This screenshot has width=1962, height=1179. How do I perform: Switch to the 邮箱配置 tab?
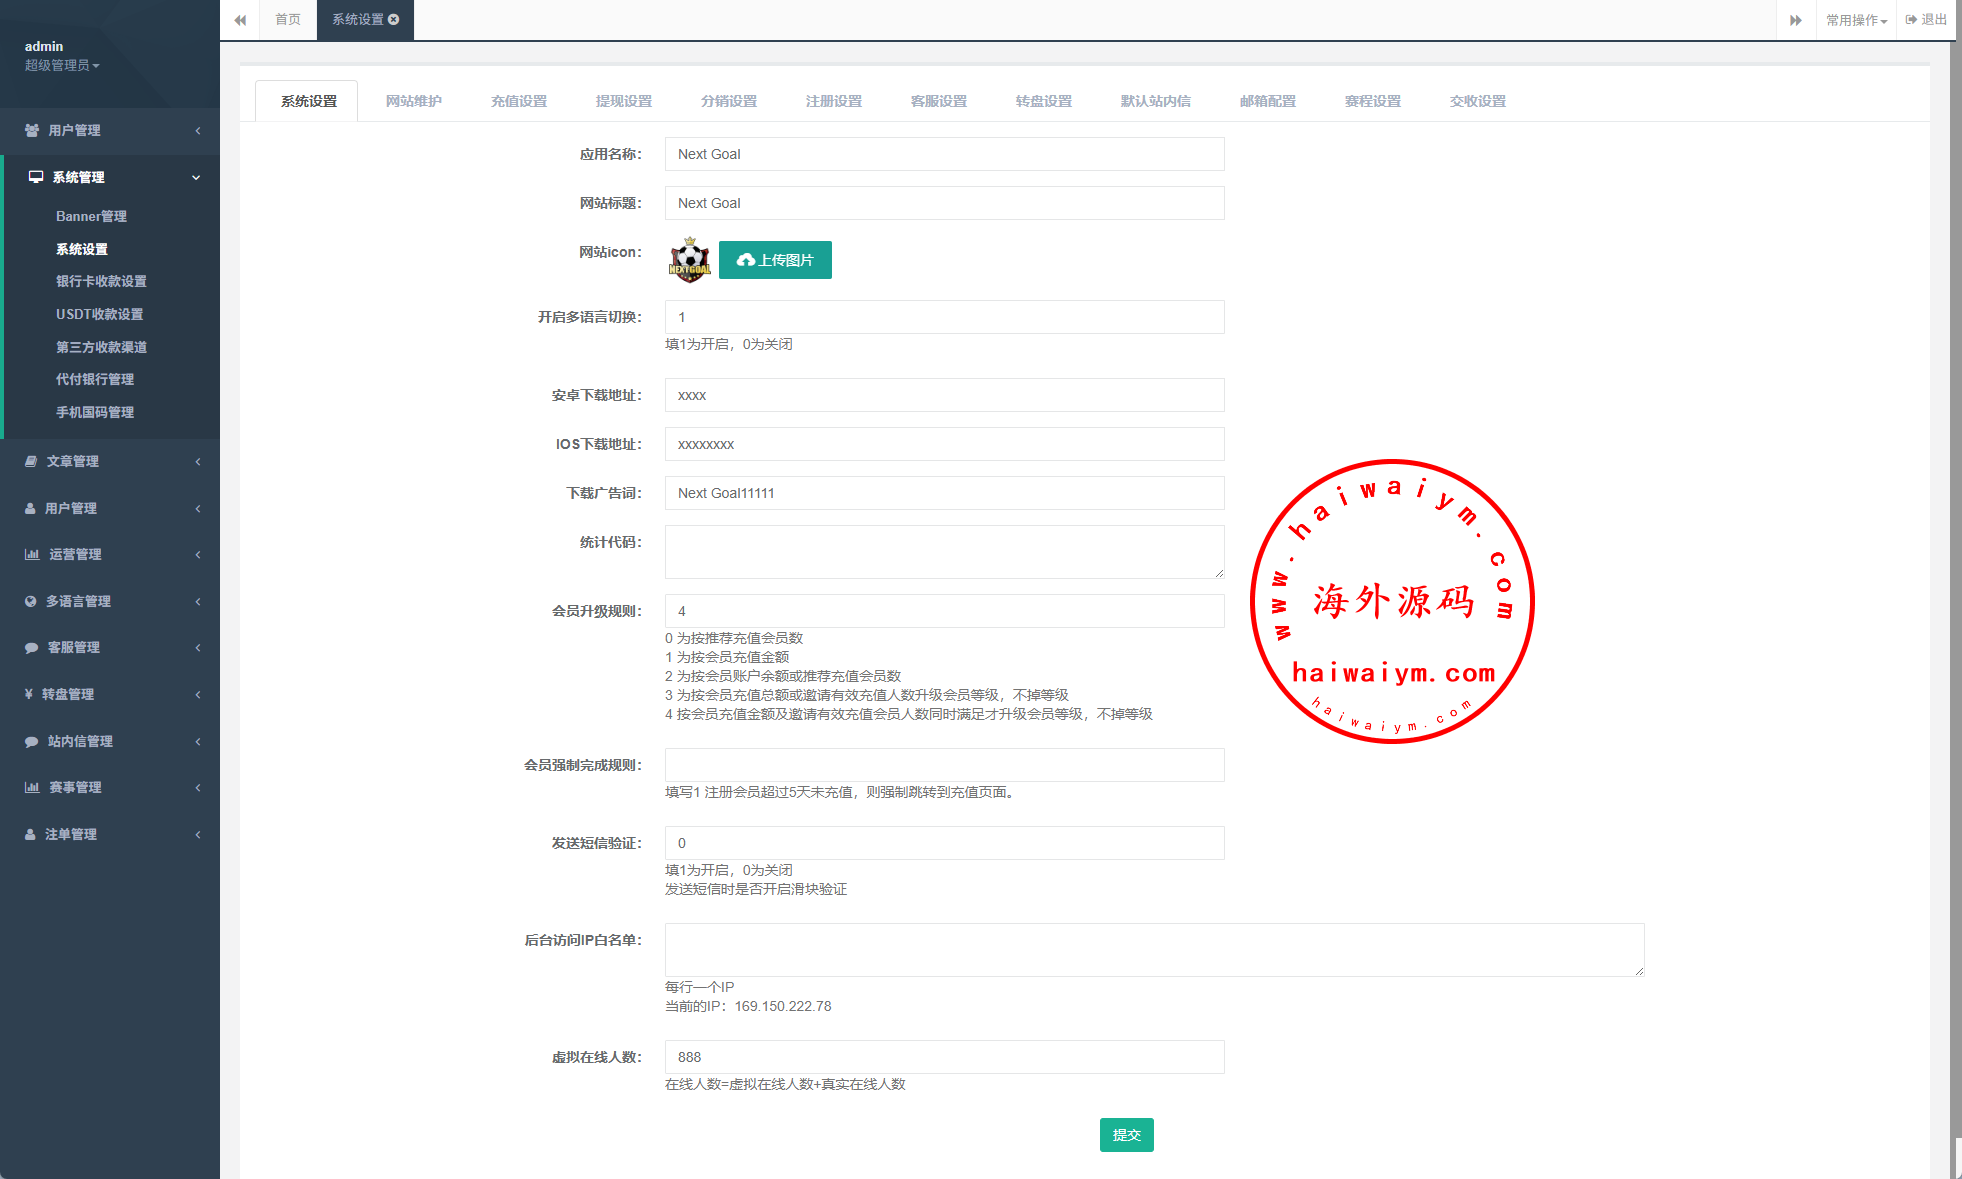tap(1267, 101)
